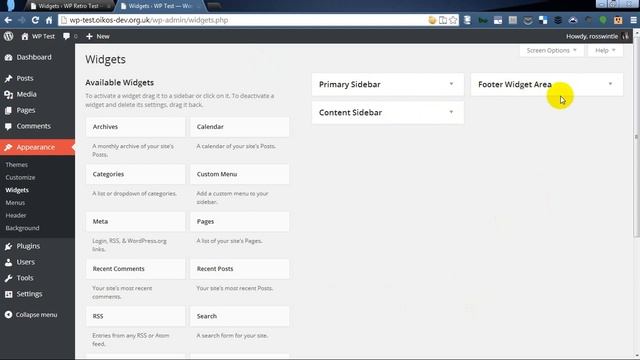Click the New button in admin bar

point(98,36)
